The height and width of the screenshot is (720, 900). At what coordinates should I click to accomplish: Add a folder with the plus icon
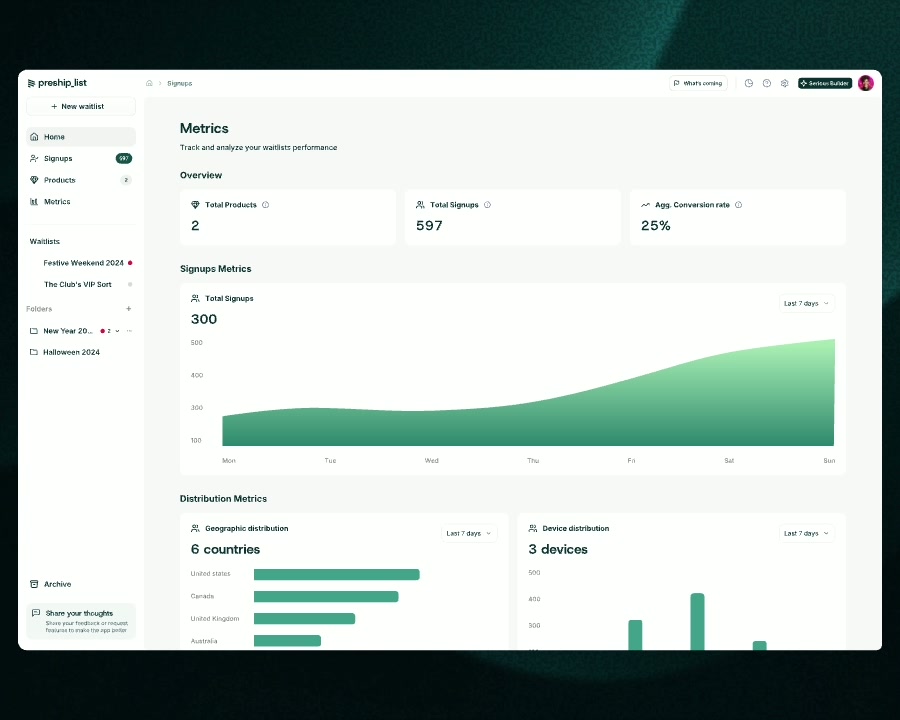tap(128, 309)
